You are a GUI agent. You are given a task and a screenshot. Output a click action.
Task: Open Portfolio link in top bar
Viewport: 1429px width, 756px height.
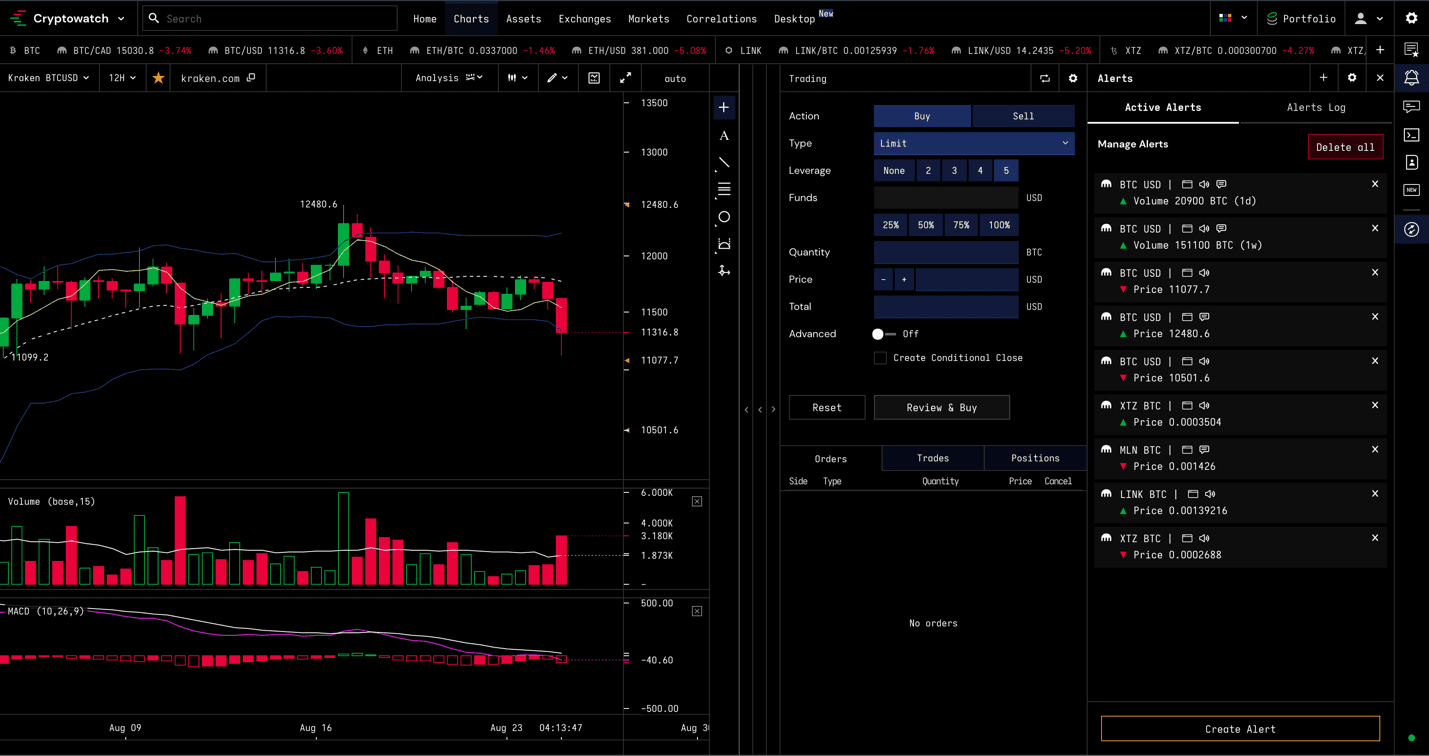pos(1300,18)
